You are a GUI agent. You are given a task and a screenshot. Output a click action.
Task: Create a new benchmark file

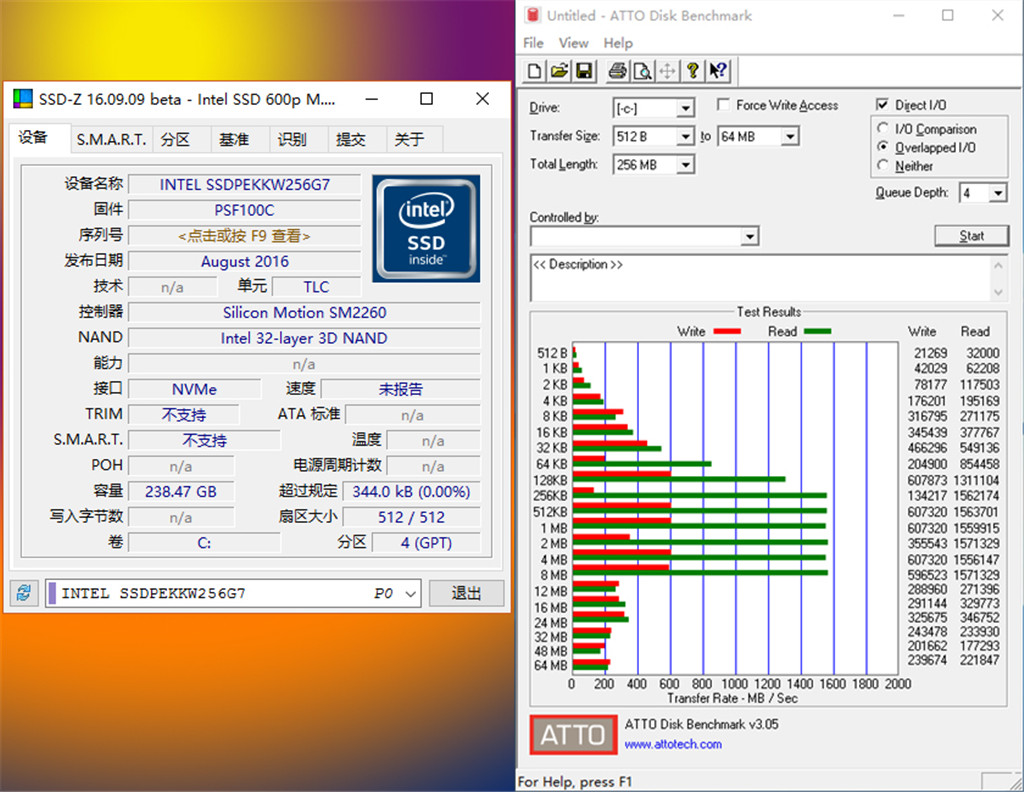tap(535, 70)
